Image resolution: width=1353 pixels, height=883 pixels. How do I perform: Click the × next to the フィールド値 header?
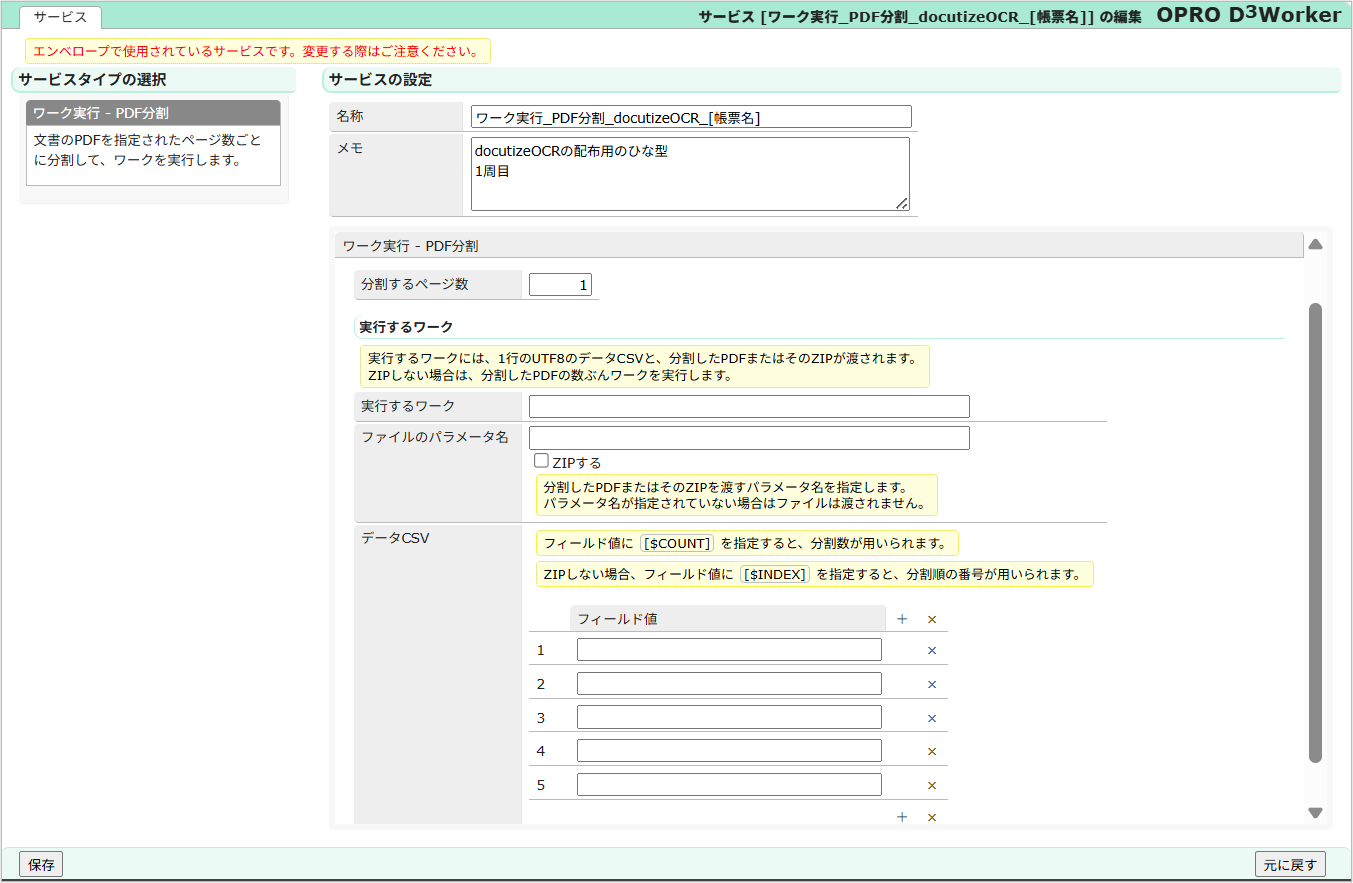[931, 618]
